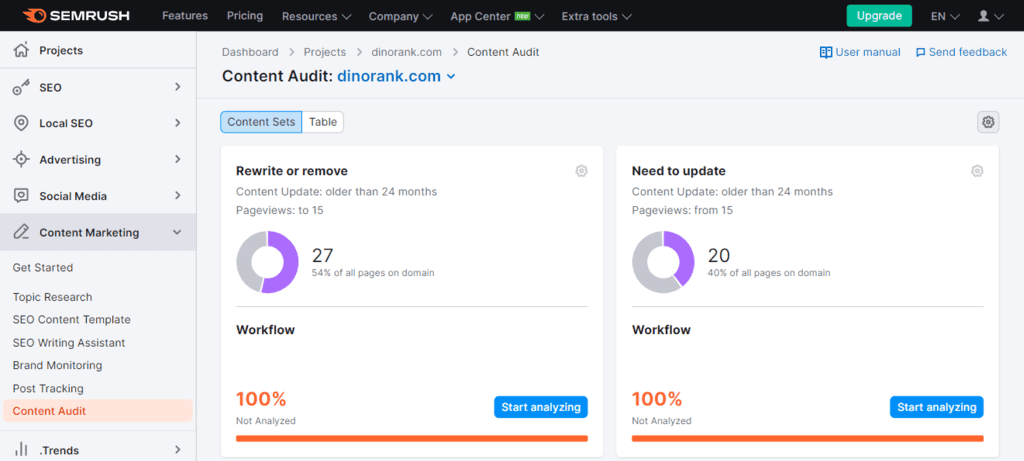
Task: Open page settings gear below User manual
Action: [x=988, y=122]
